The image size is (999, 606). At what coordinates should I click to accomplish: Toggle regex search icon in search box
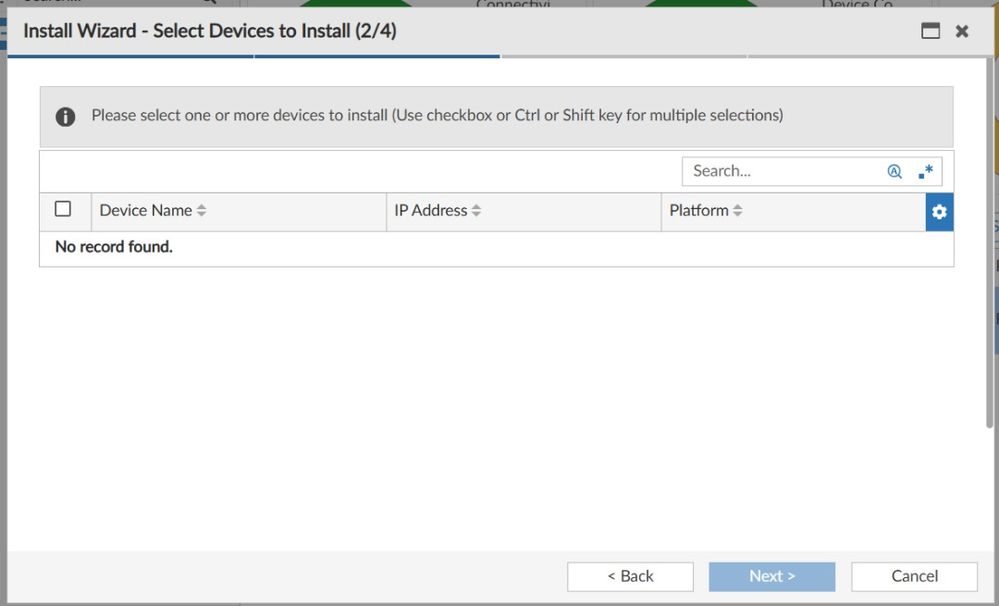925,171
